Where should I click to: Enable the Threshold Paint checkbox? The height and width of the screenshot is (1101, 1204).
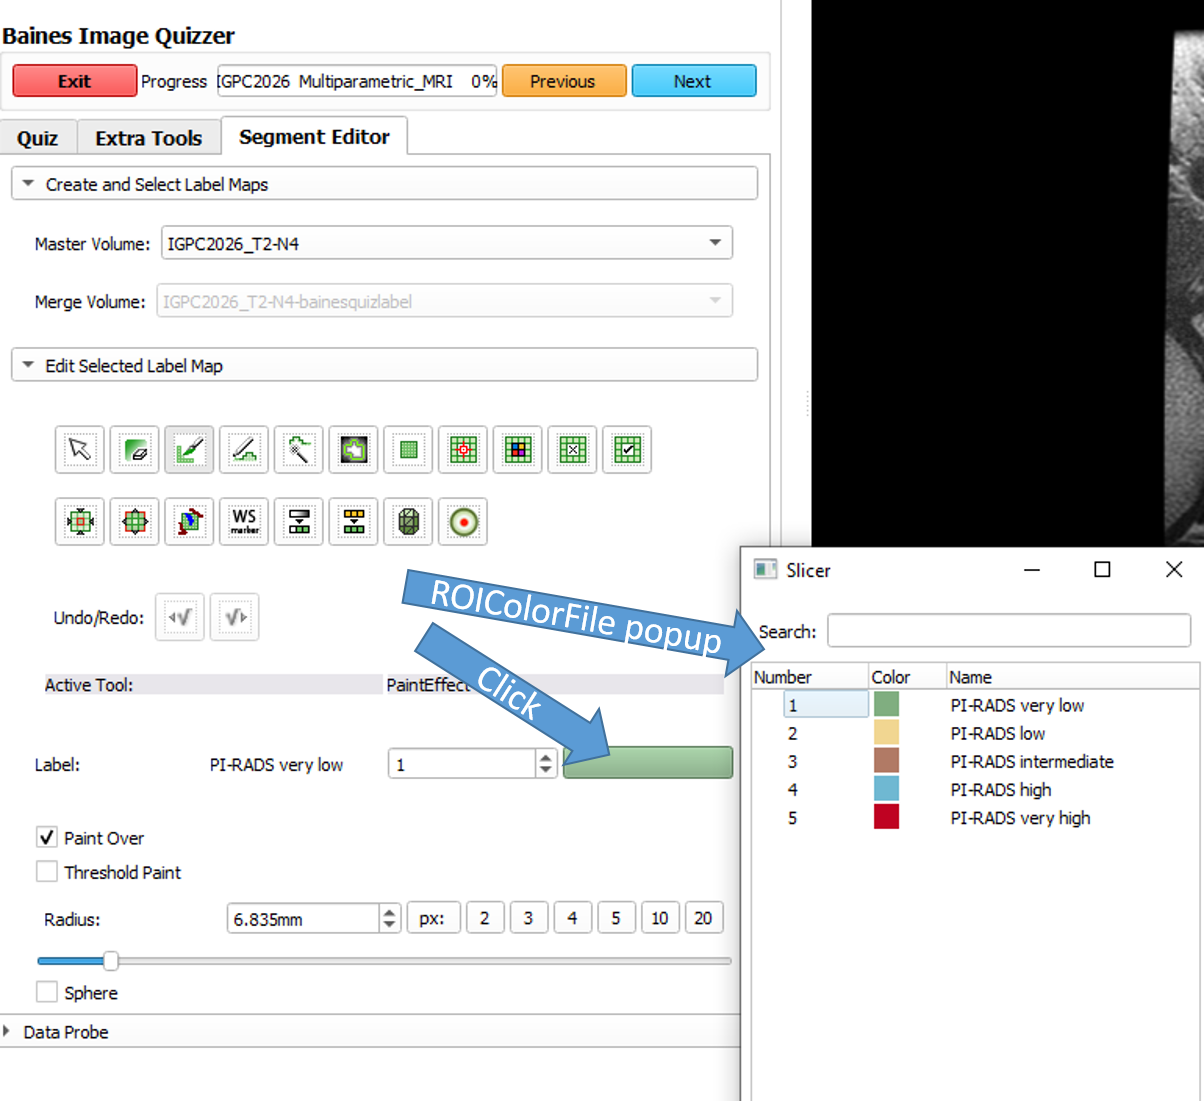point(47,872)
